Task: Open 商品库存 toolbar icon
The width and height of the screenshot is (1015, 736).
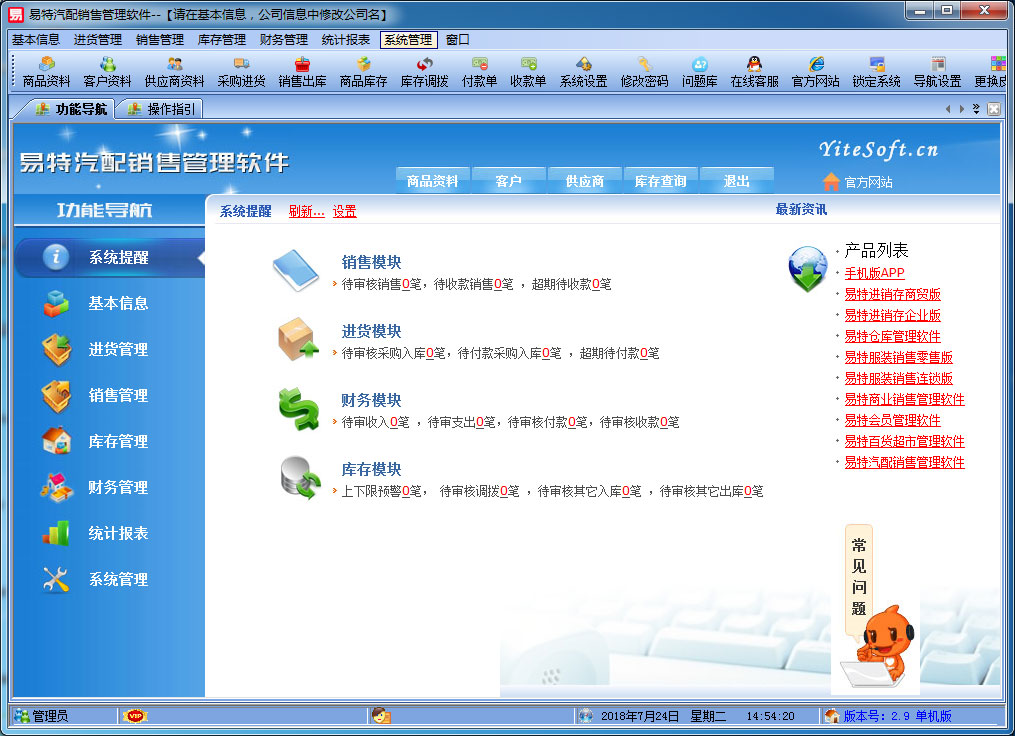Action: click(x=364, y=72)
